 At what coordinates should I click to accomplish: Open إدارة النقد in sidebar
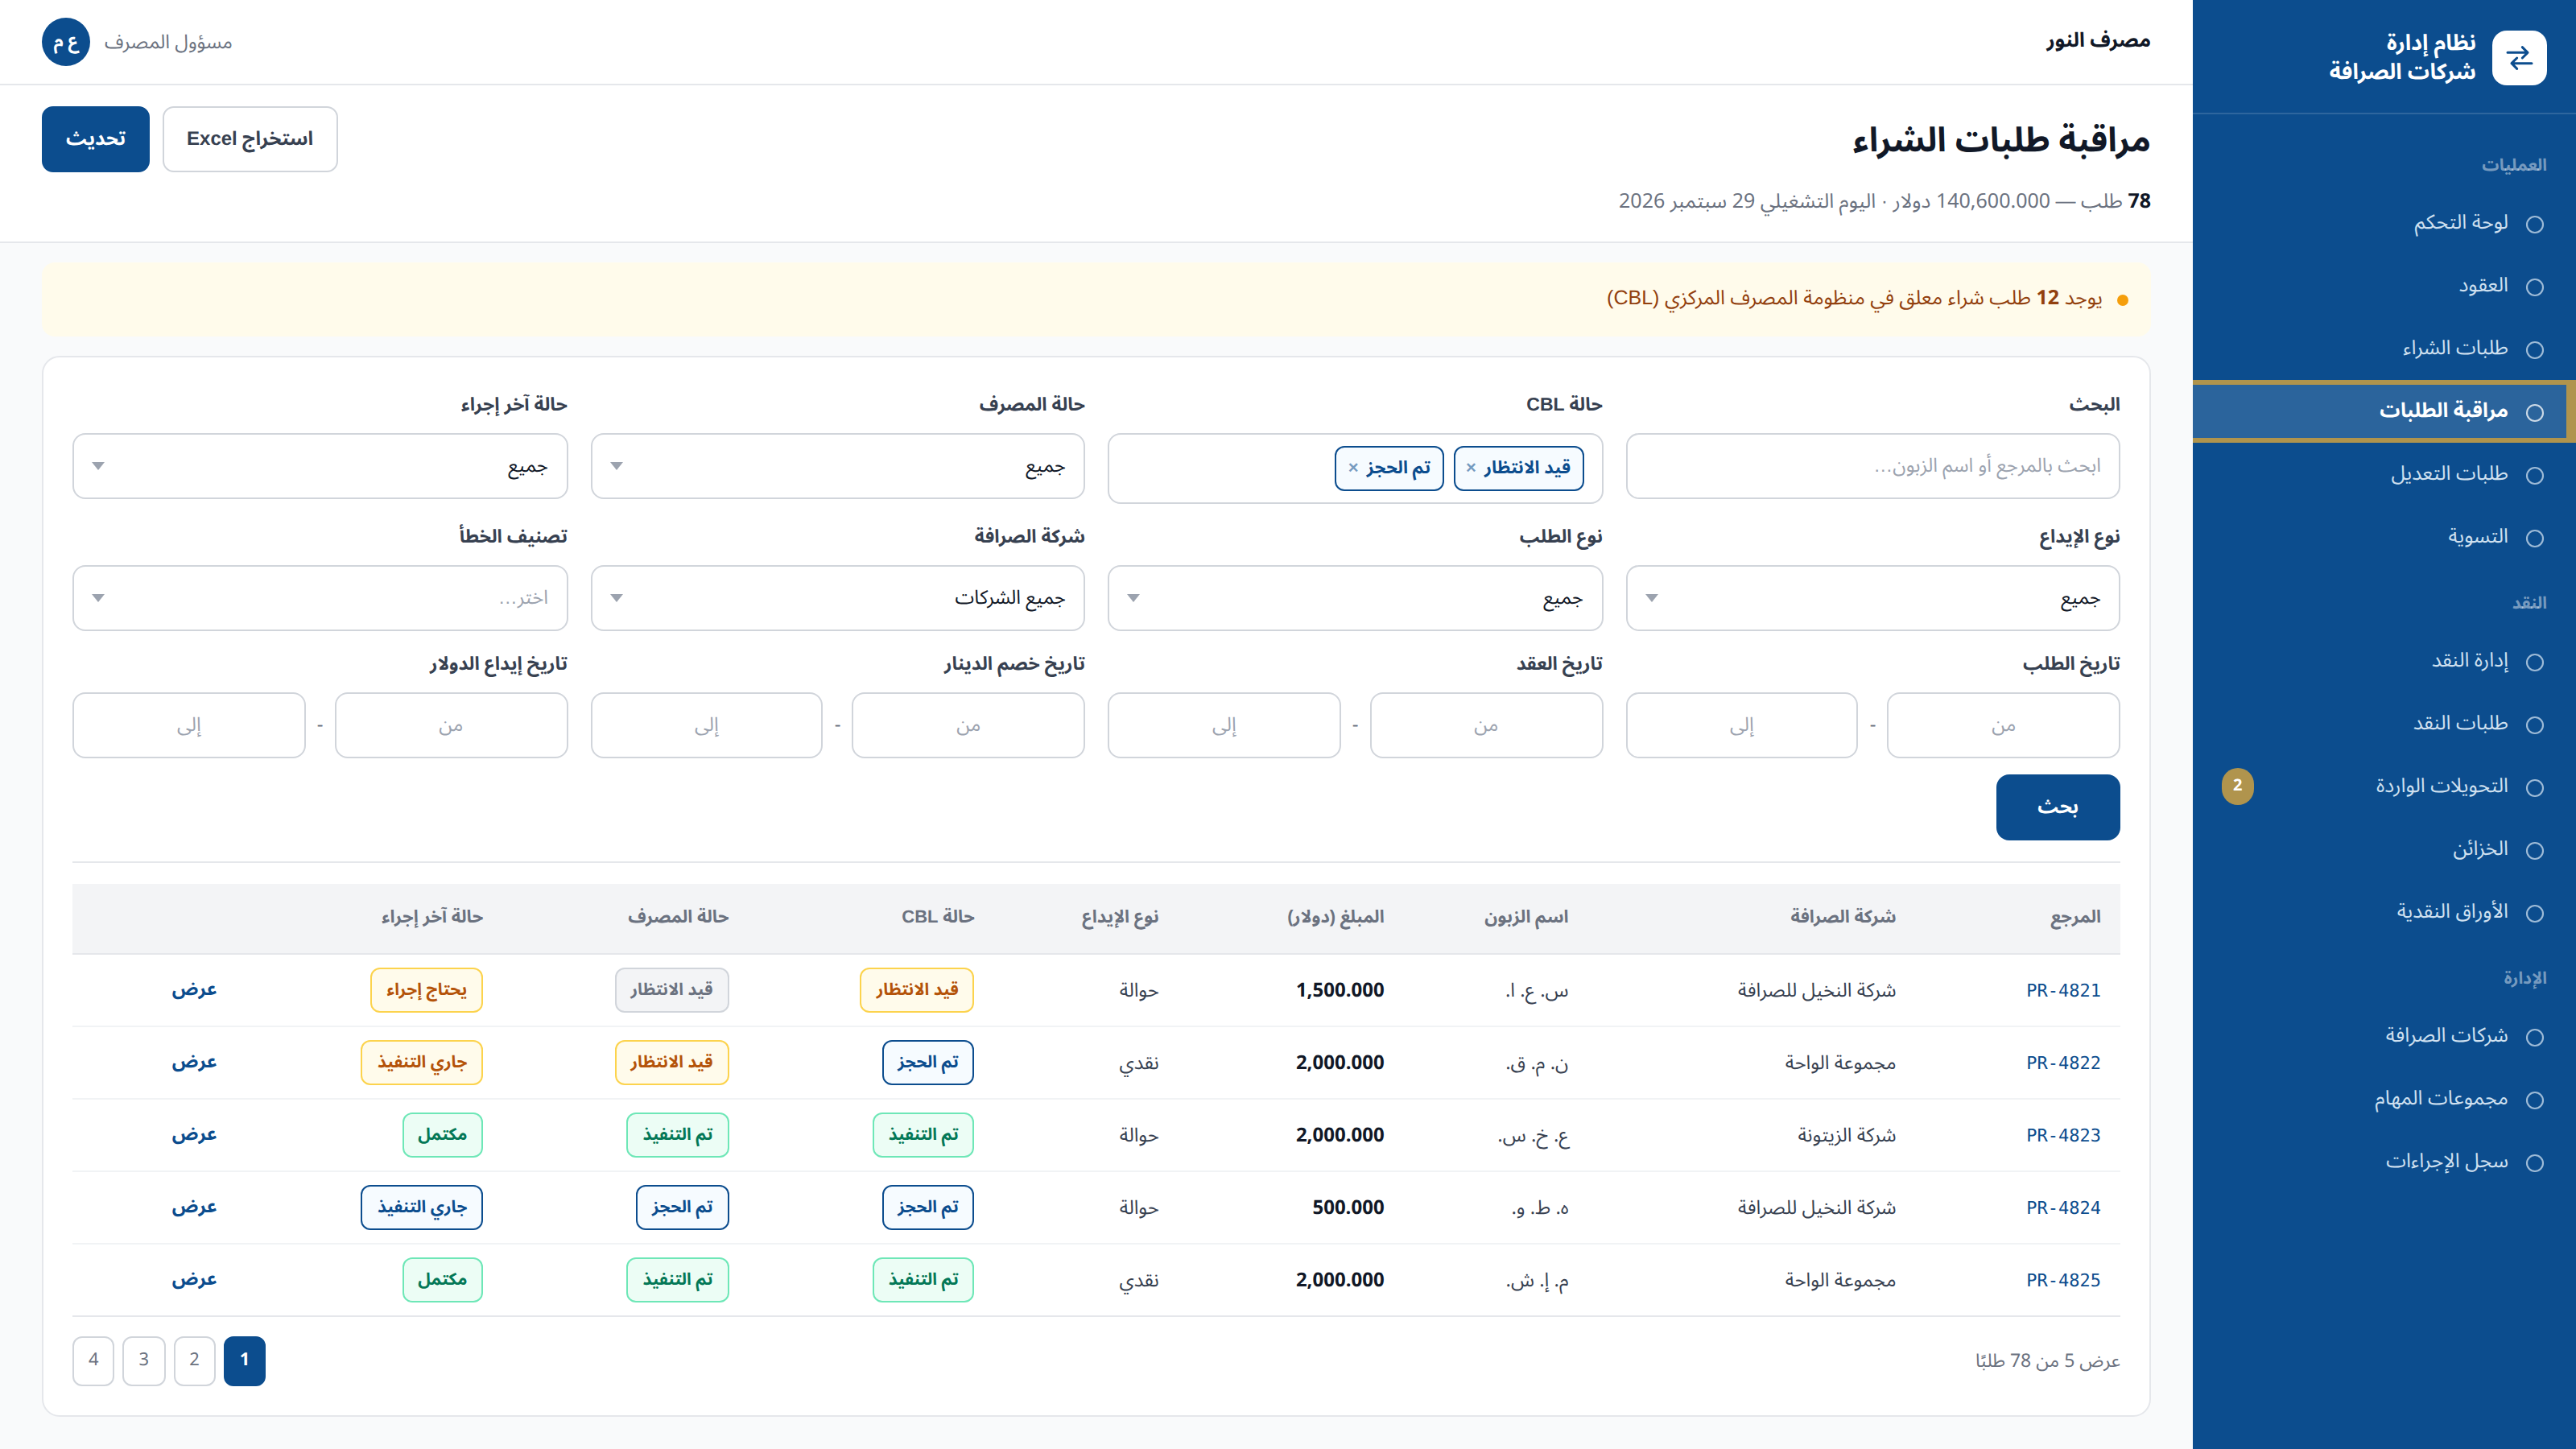tap(2384, 661)
